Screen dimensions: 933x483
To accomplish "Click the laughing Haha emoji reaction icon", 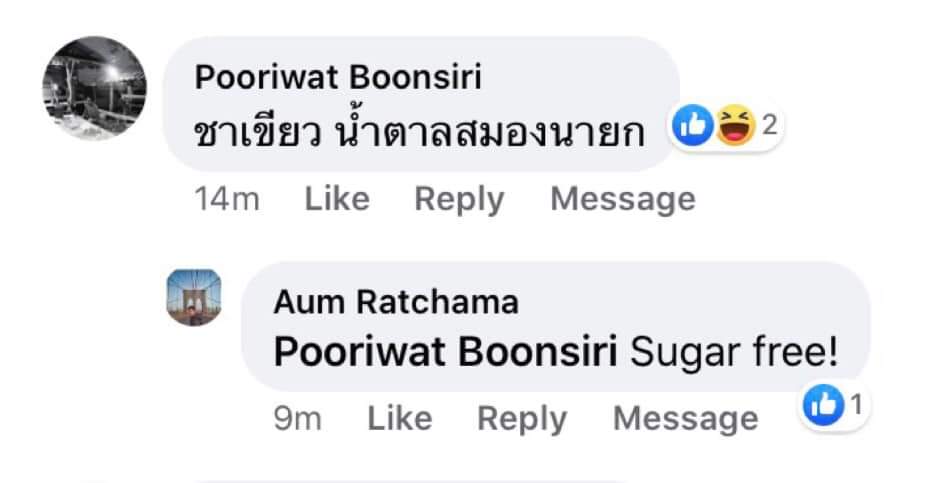I will 735,125.
